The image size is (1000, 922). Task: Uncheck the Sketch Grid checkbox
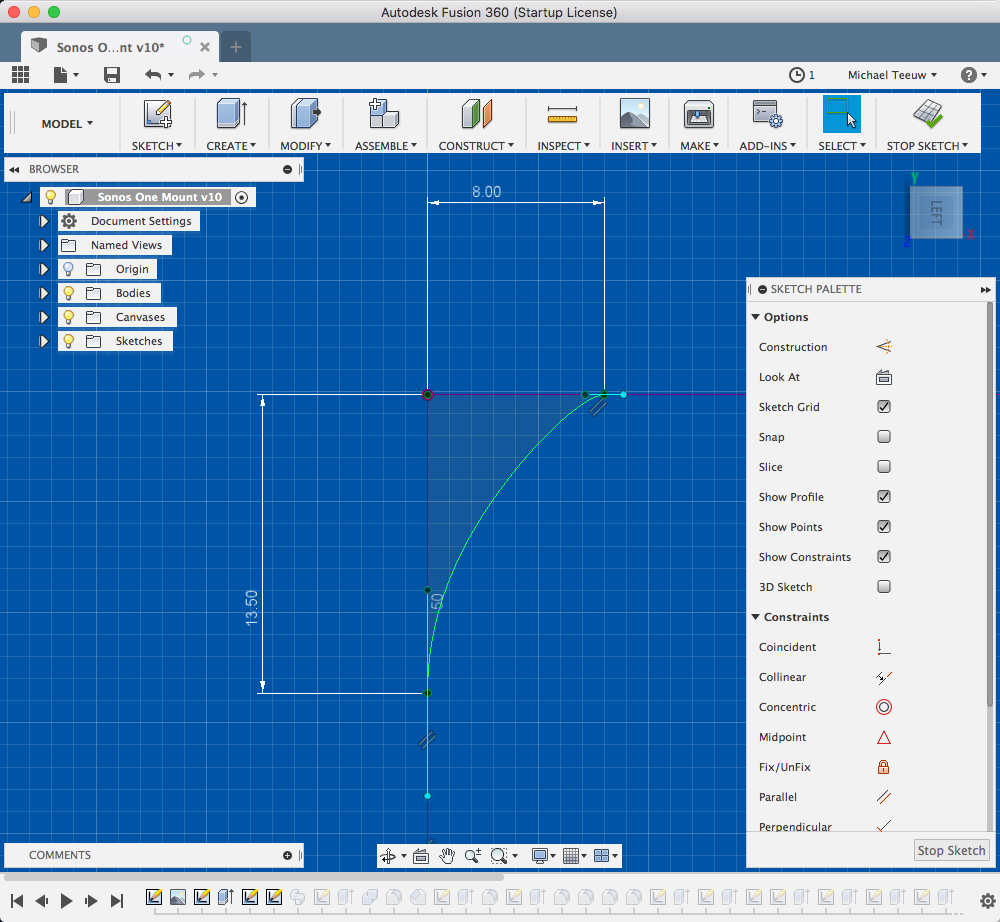[x=883, y=407]
